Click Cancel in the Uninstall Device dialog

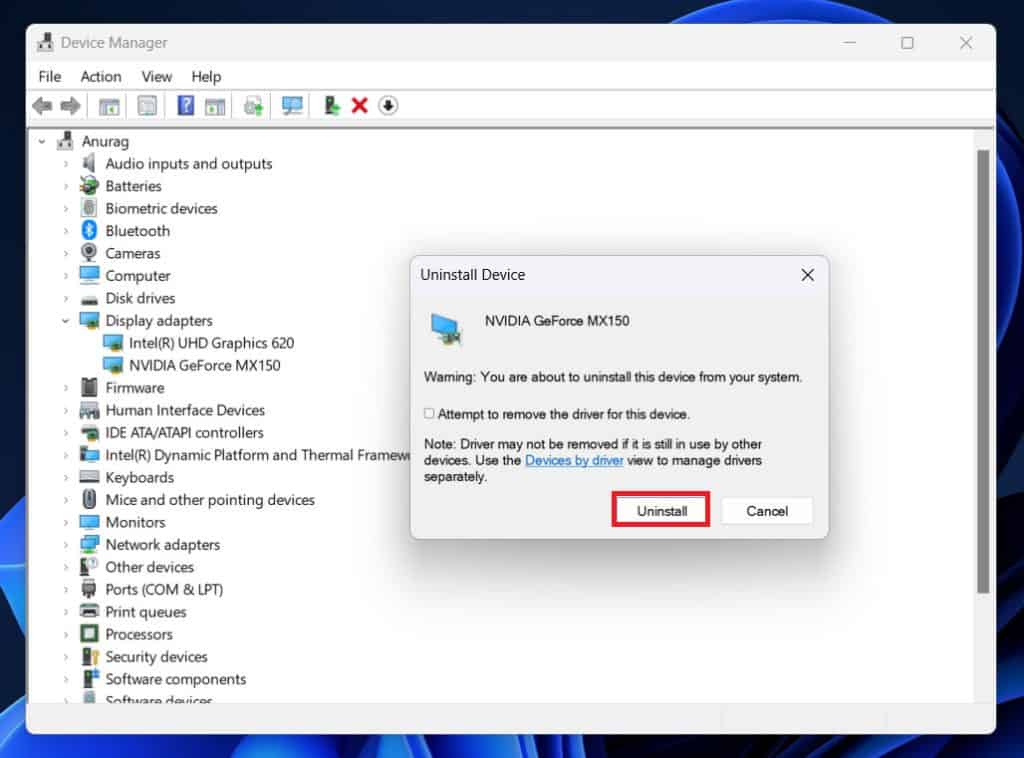[767, 510]
